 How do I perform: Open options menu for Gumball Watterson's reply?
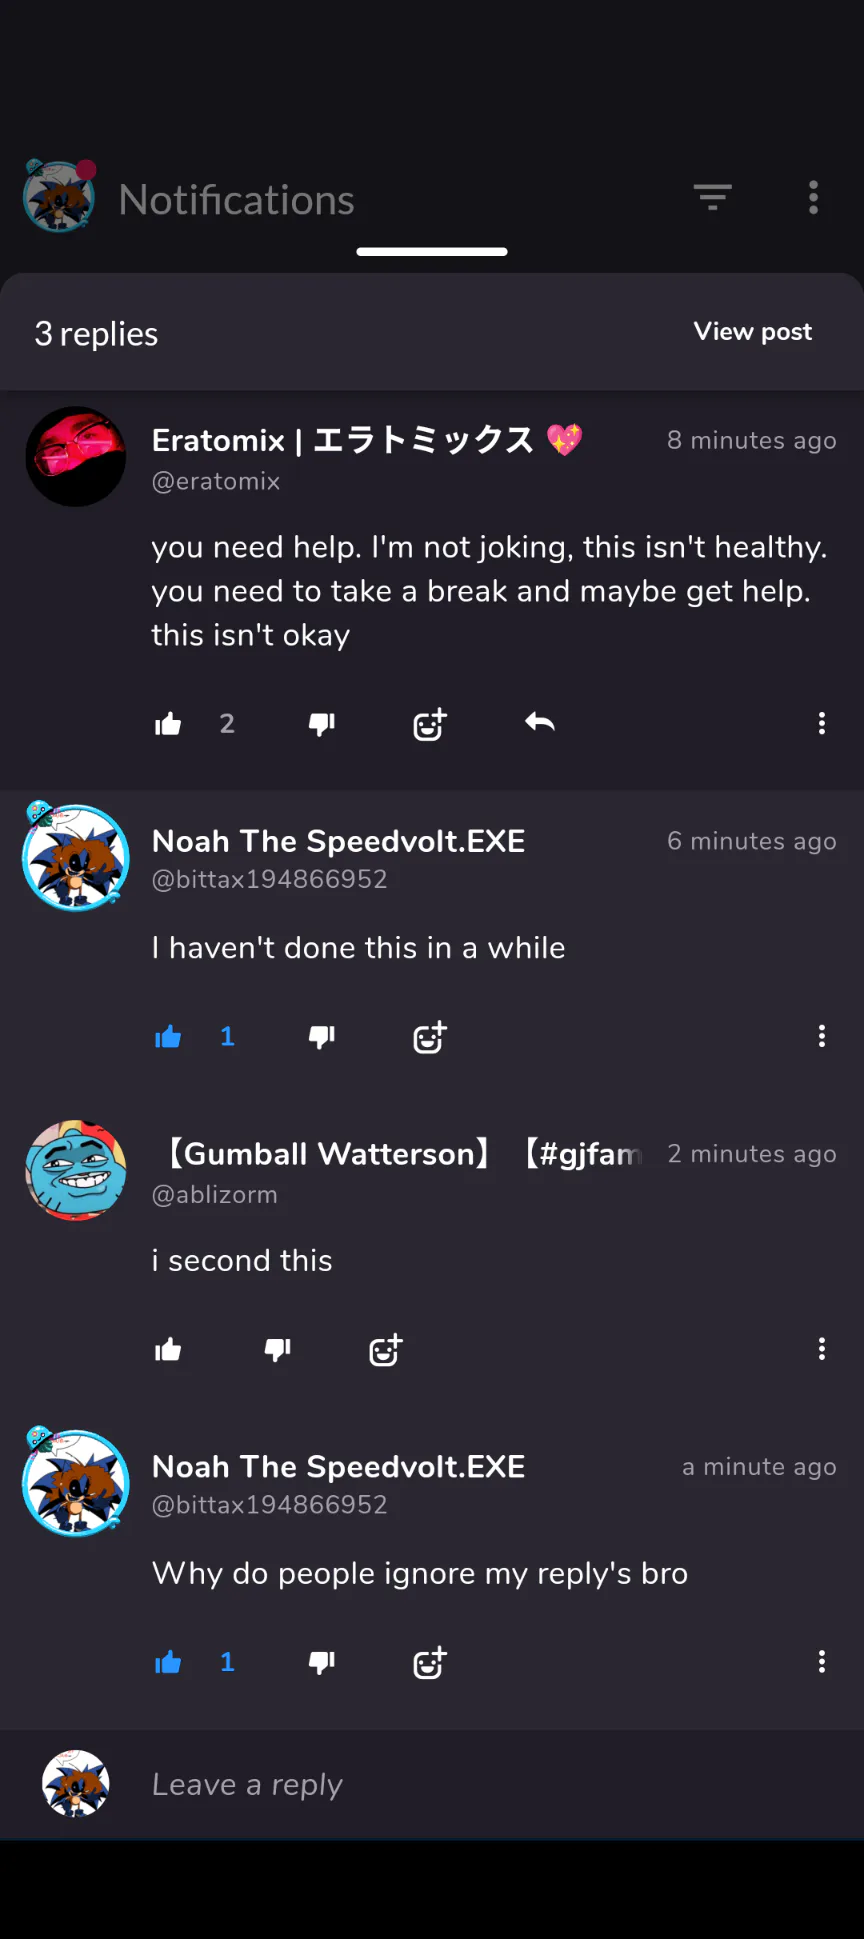coord(822,1349)
